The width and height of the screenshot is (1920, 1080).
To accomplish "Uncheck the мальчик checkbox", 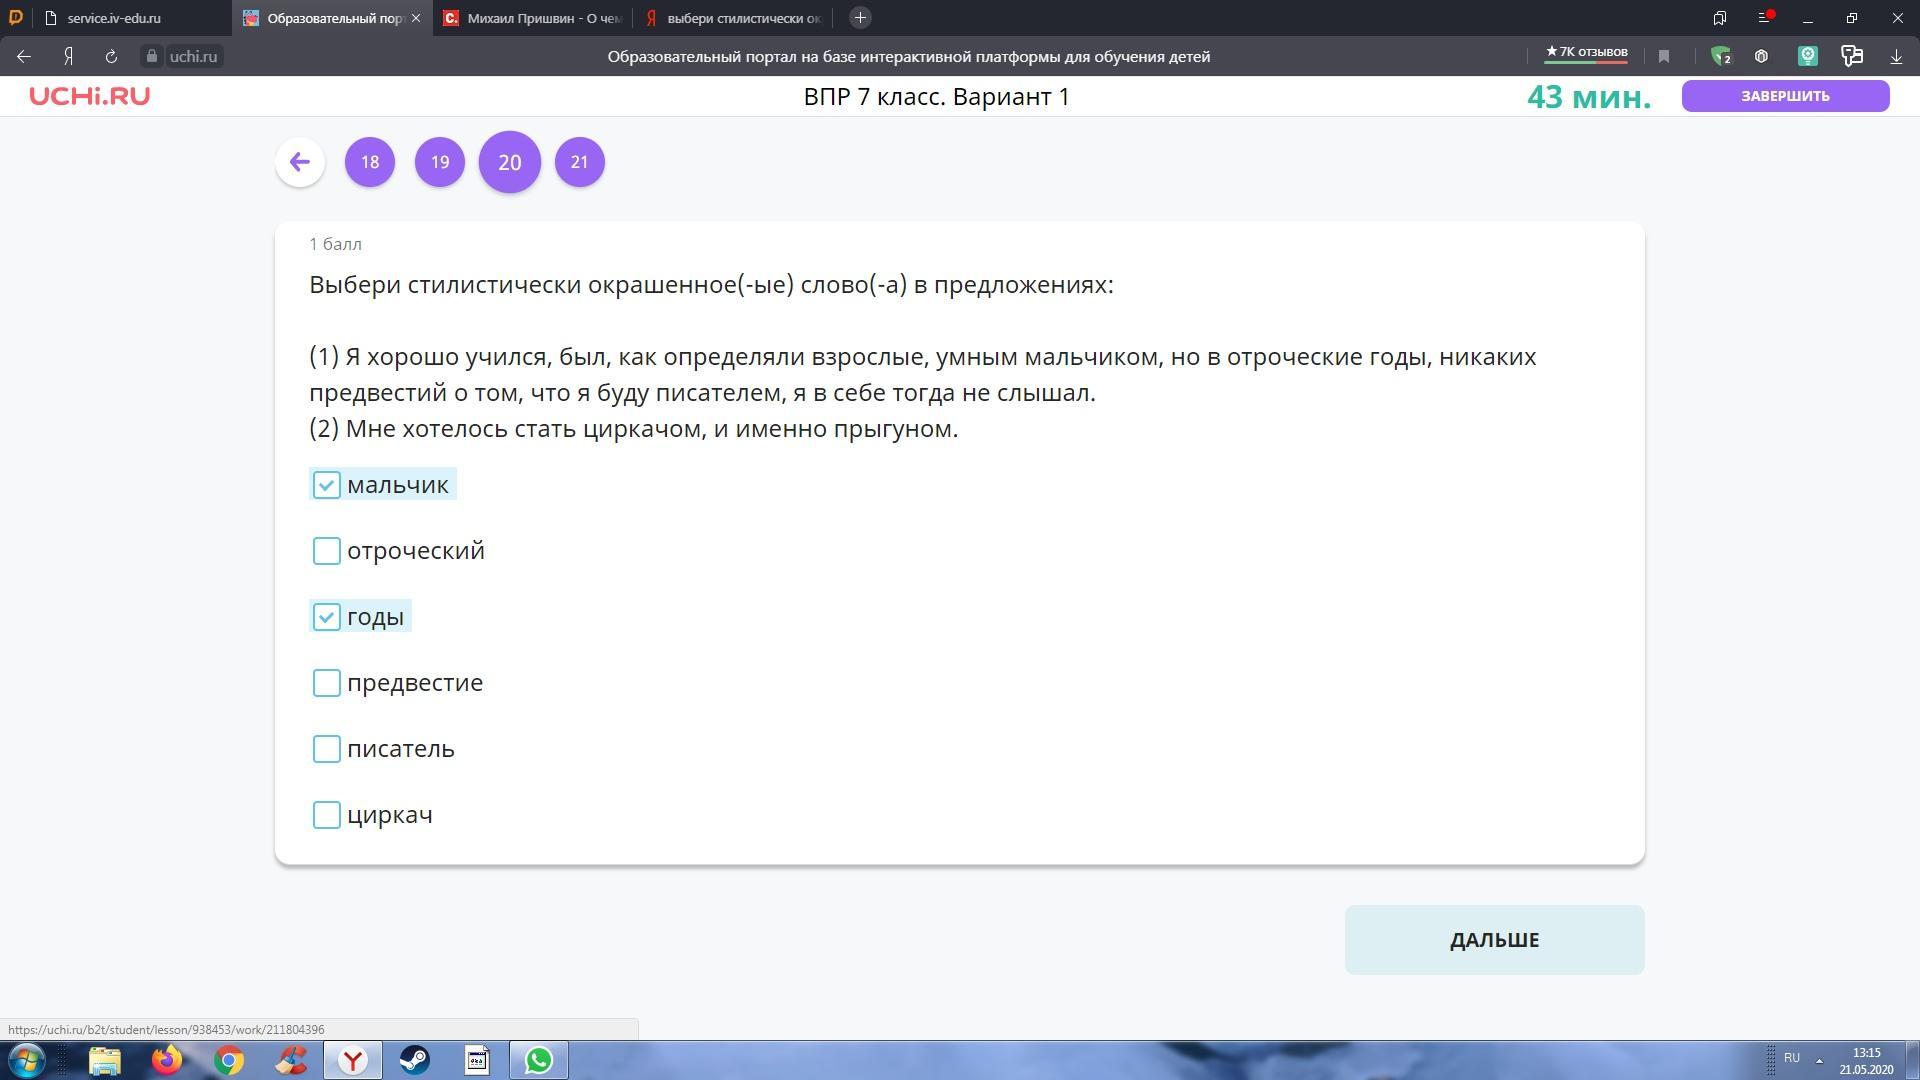I will [327, 485].
